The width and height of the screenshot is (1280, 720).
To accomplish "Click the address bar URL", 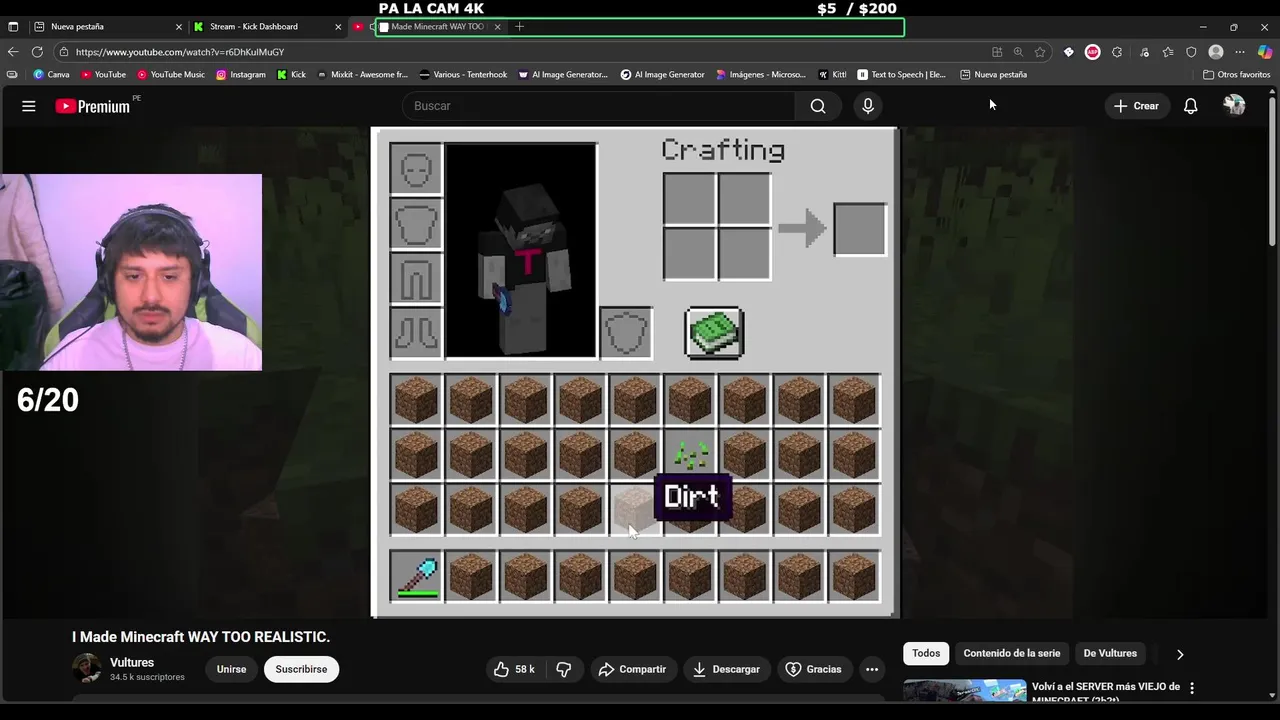I will [x=180, y=52].
